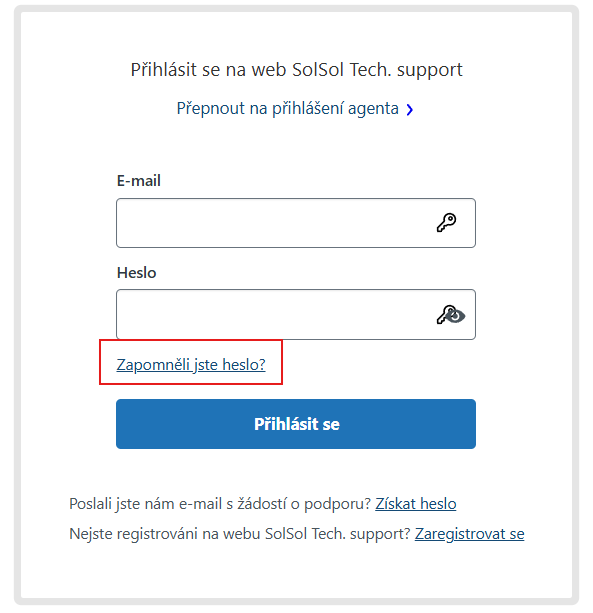
Task: Open the Získat heslo link
Action: [x=416, y=504]
